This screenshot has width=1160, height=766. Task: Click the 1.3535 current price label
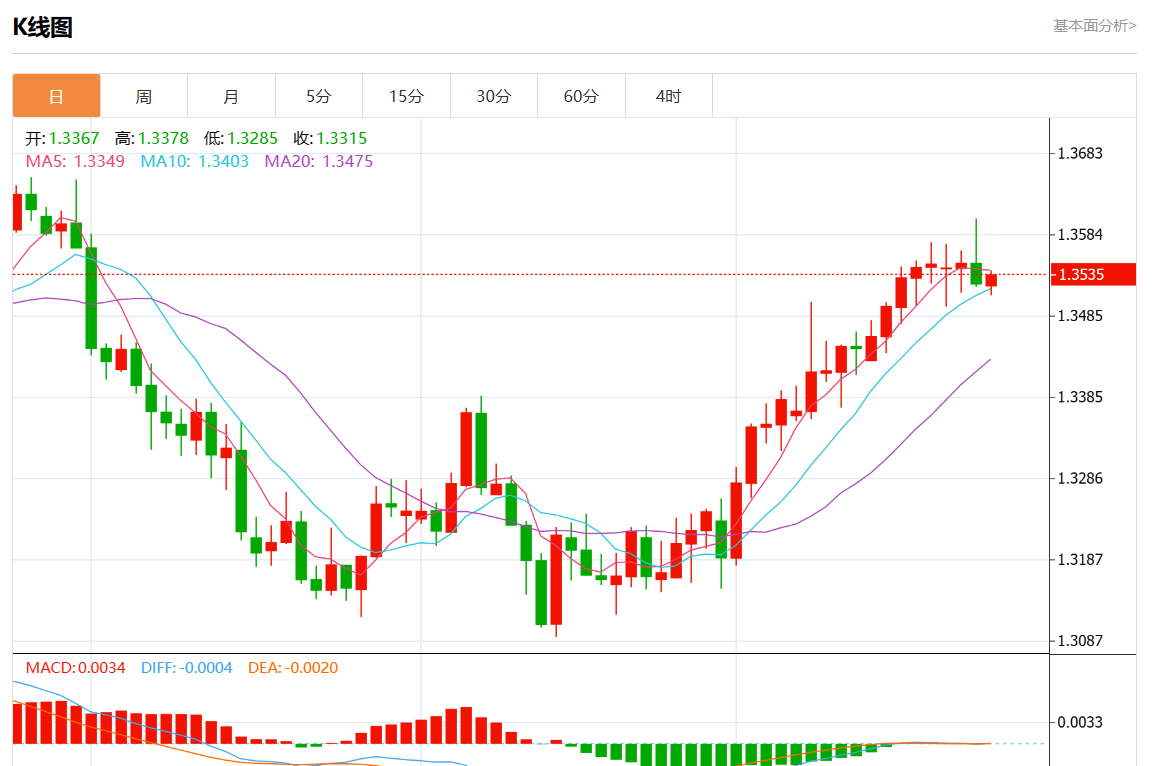(1093, 275)
